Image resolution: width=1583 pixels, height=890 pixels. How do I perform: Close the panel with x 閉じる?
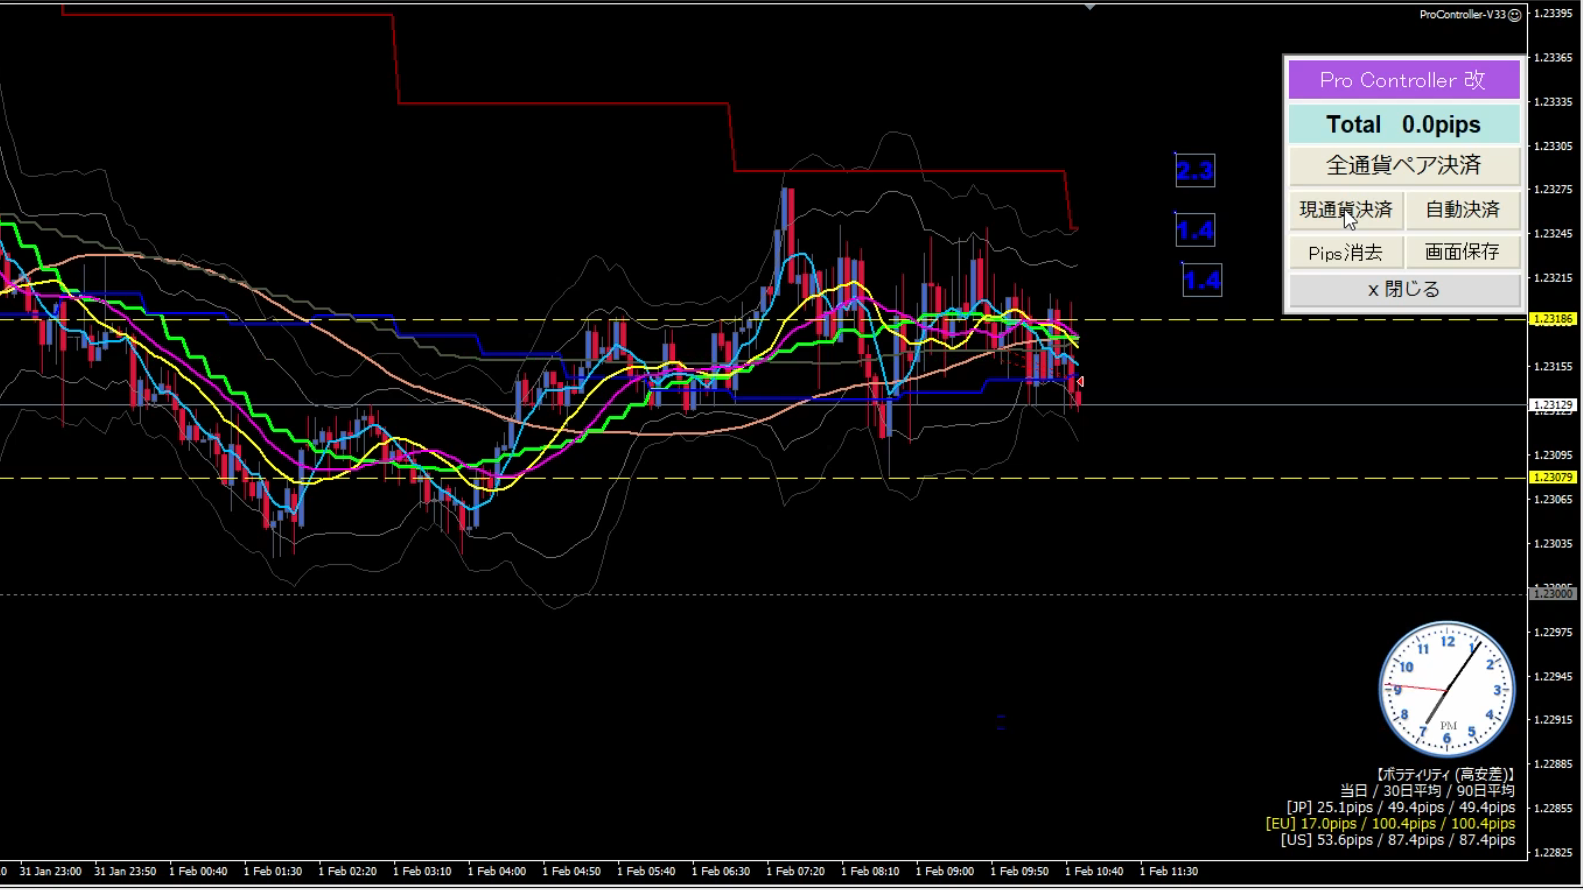1404,290
